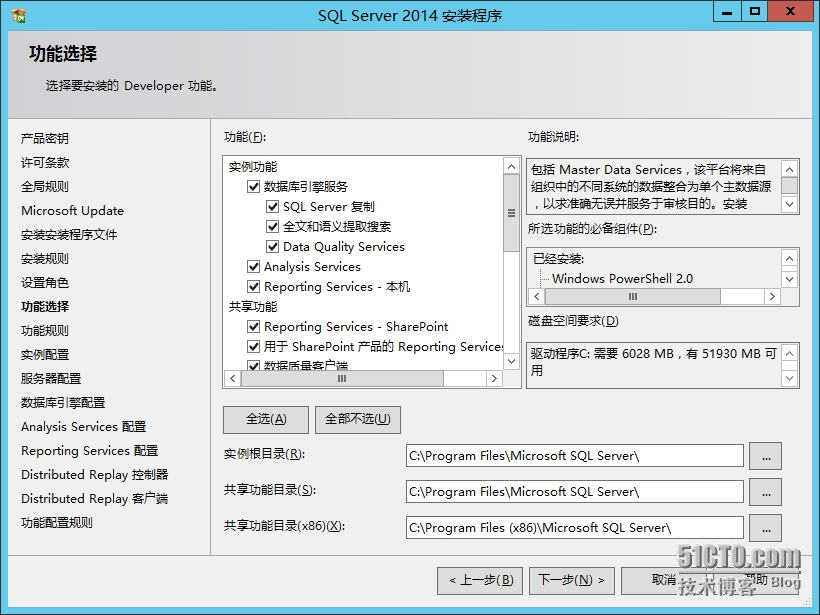This screenshot has height=615, width=820.
Task: Select Distributed Replay 控制器 step
Action: point(95,475)
